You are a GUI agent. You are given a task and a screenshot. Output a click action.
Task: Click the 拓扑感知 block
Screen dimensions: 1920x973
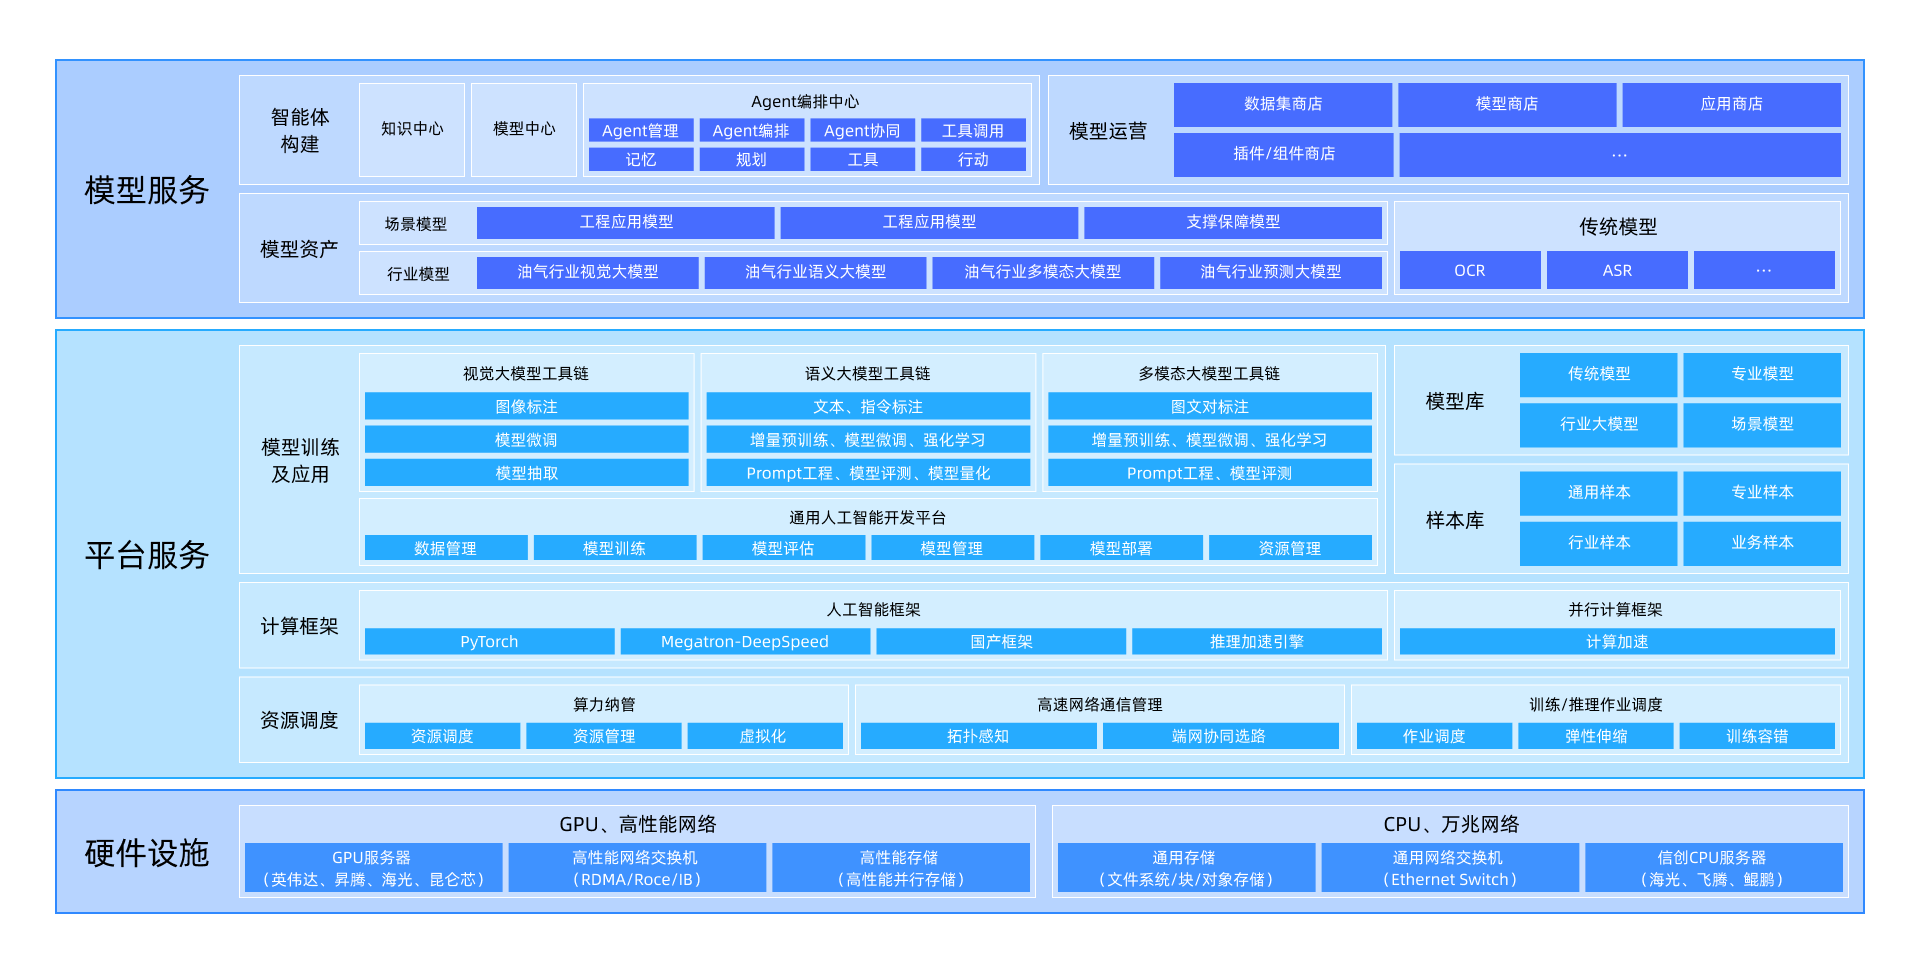click(977, 737)
